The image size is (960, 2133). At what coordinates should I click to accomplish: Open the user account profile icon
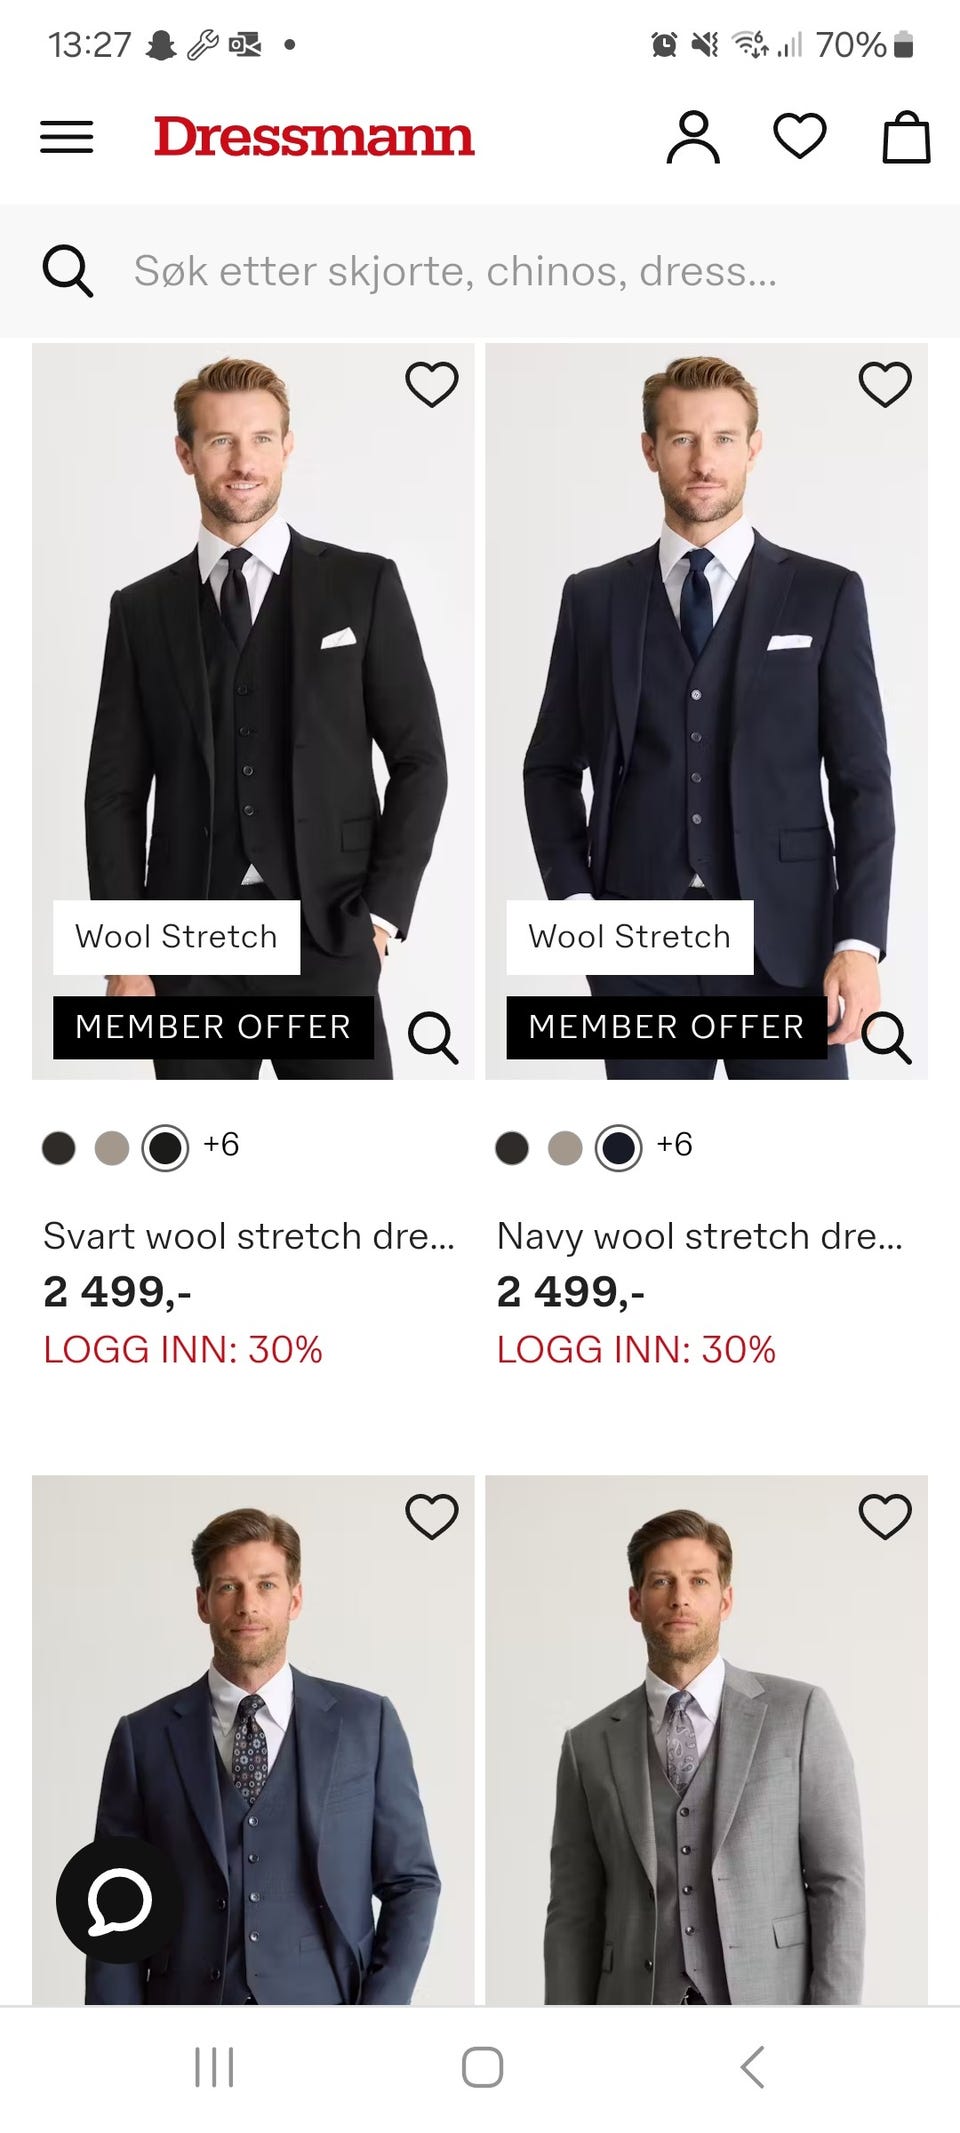pyautogui.click(x=693, y=137)
